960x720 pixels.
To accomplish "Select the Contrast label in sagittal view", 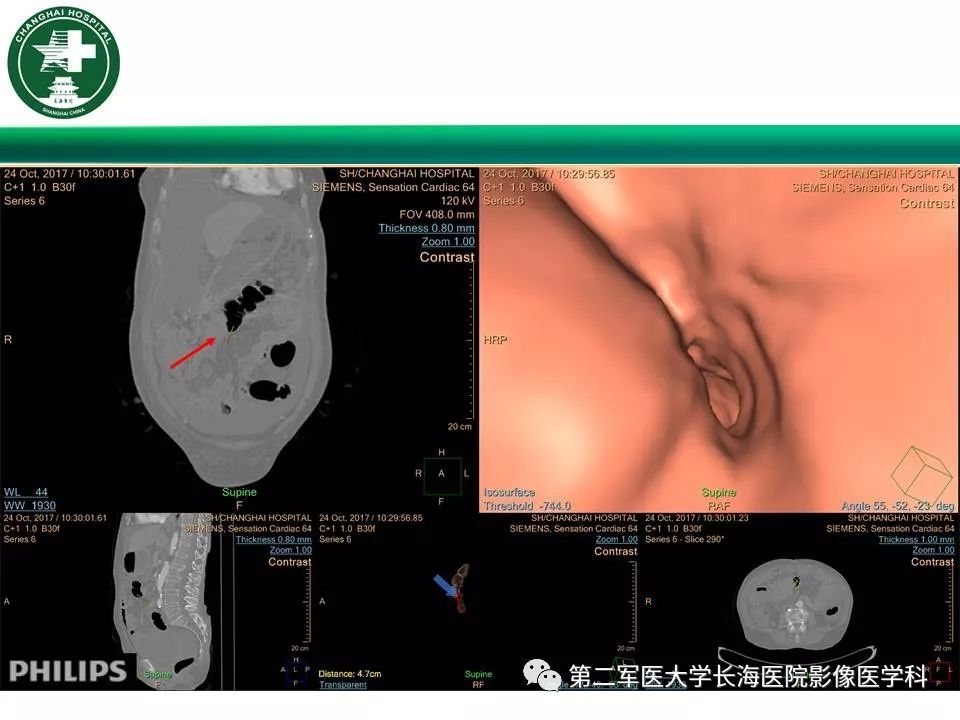I will [x=290, y=561].
